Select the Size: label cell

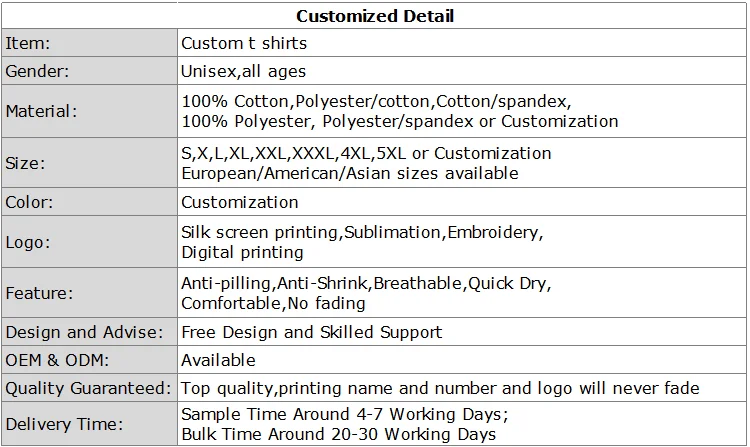[89, 163]
